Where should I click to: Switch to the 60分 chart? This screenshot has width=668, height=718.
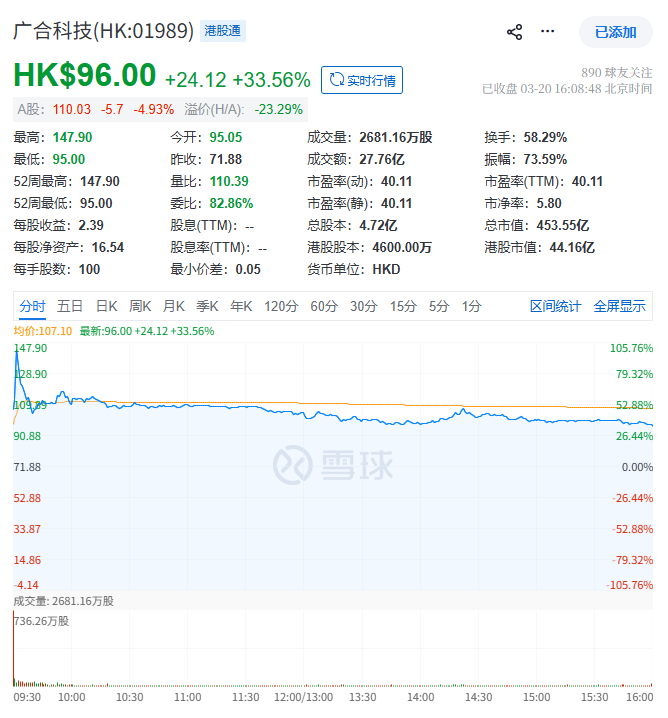click(324, 306)
